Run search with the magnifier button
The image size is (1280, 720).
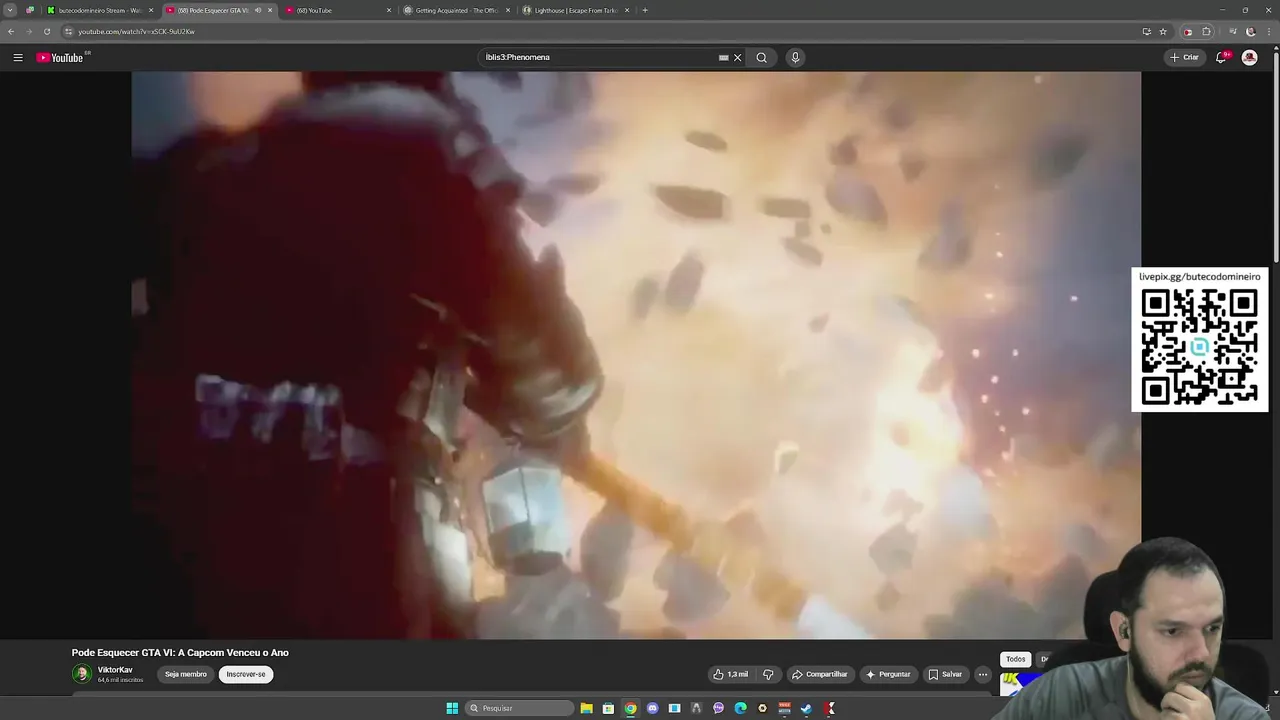(761, 58)
